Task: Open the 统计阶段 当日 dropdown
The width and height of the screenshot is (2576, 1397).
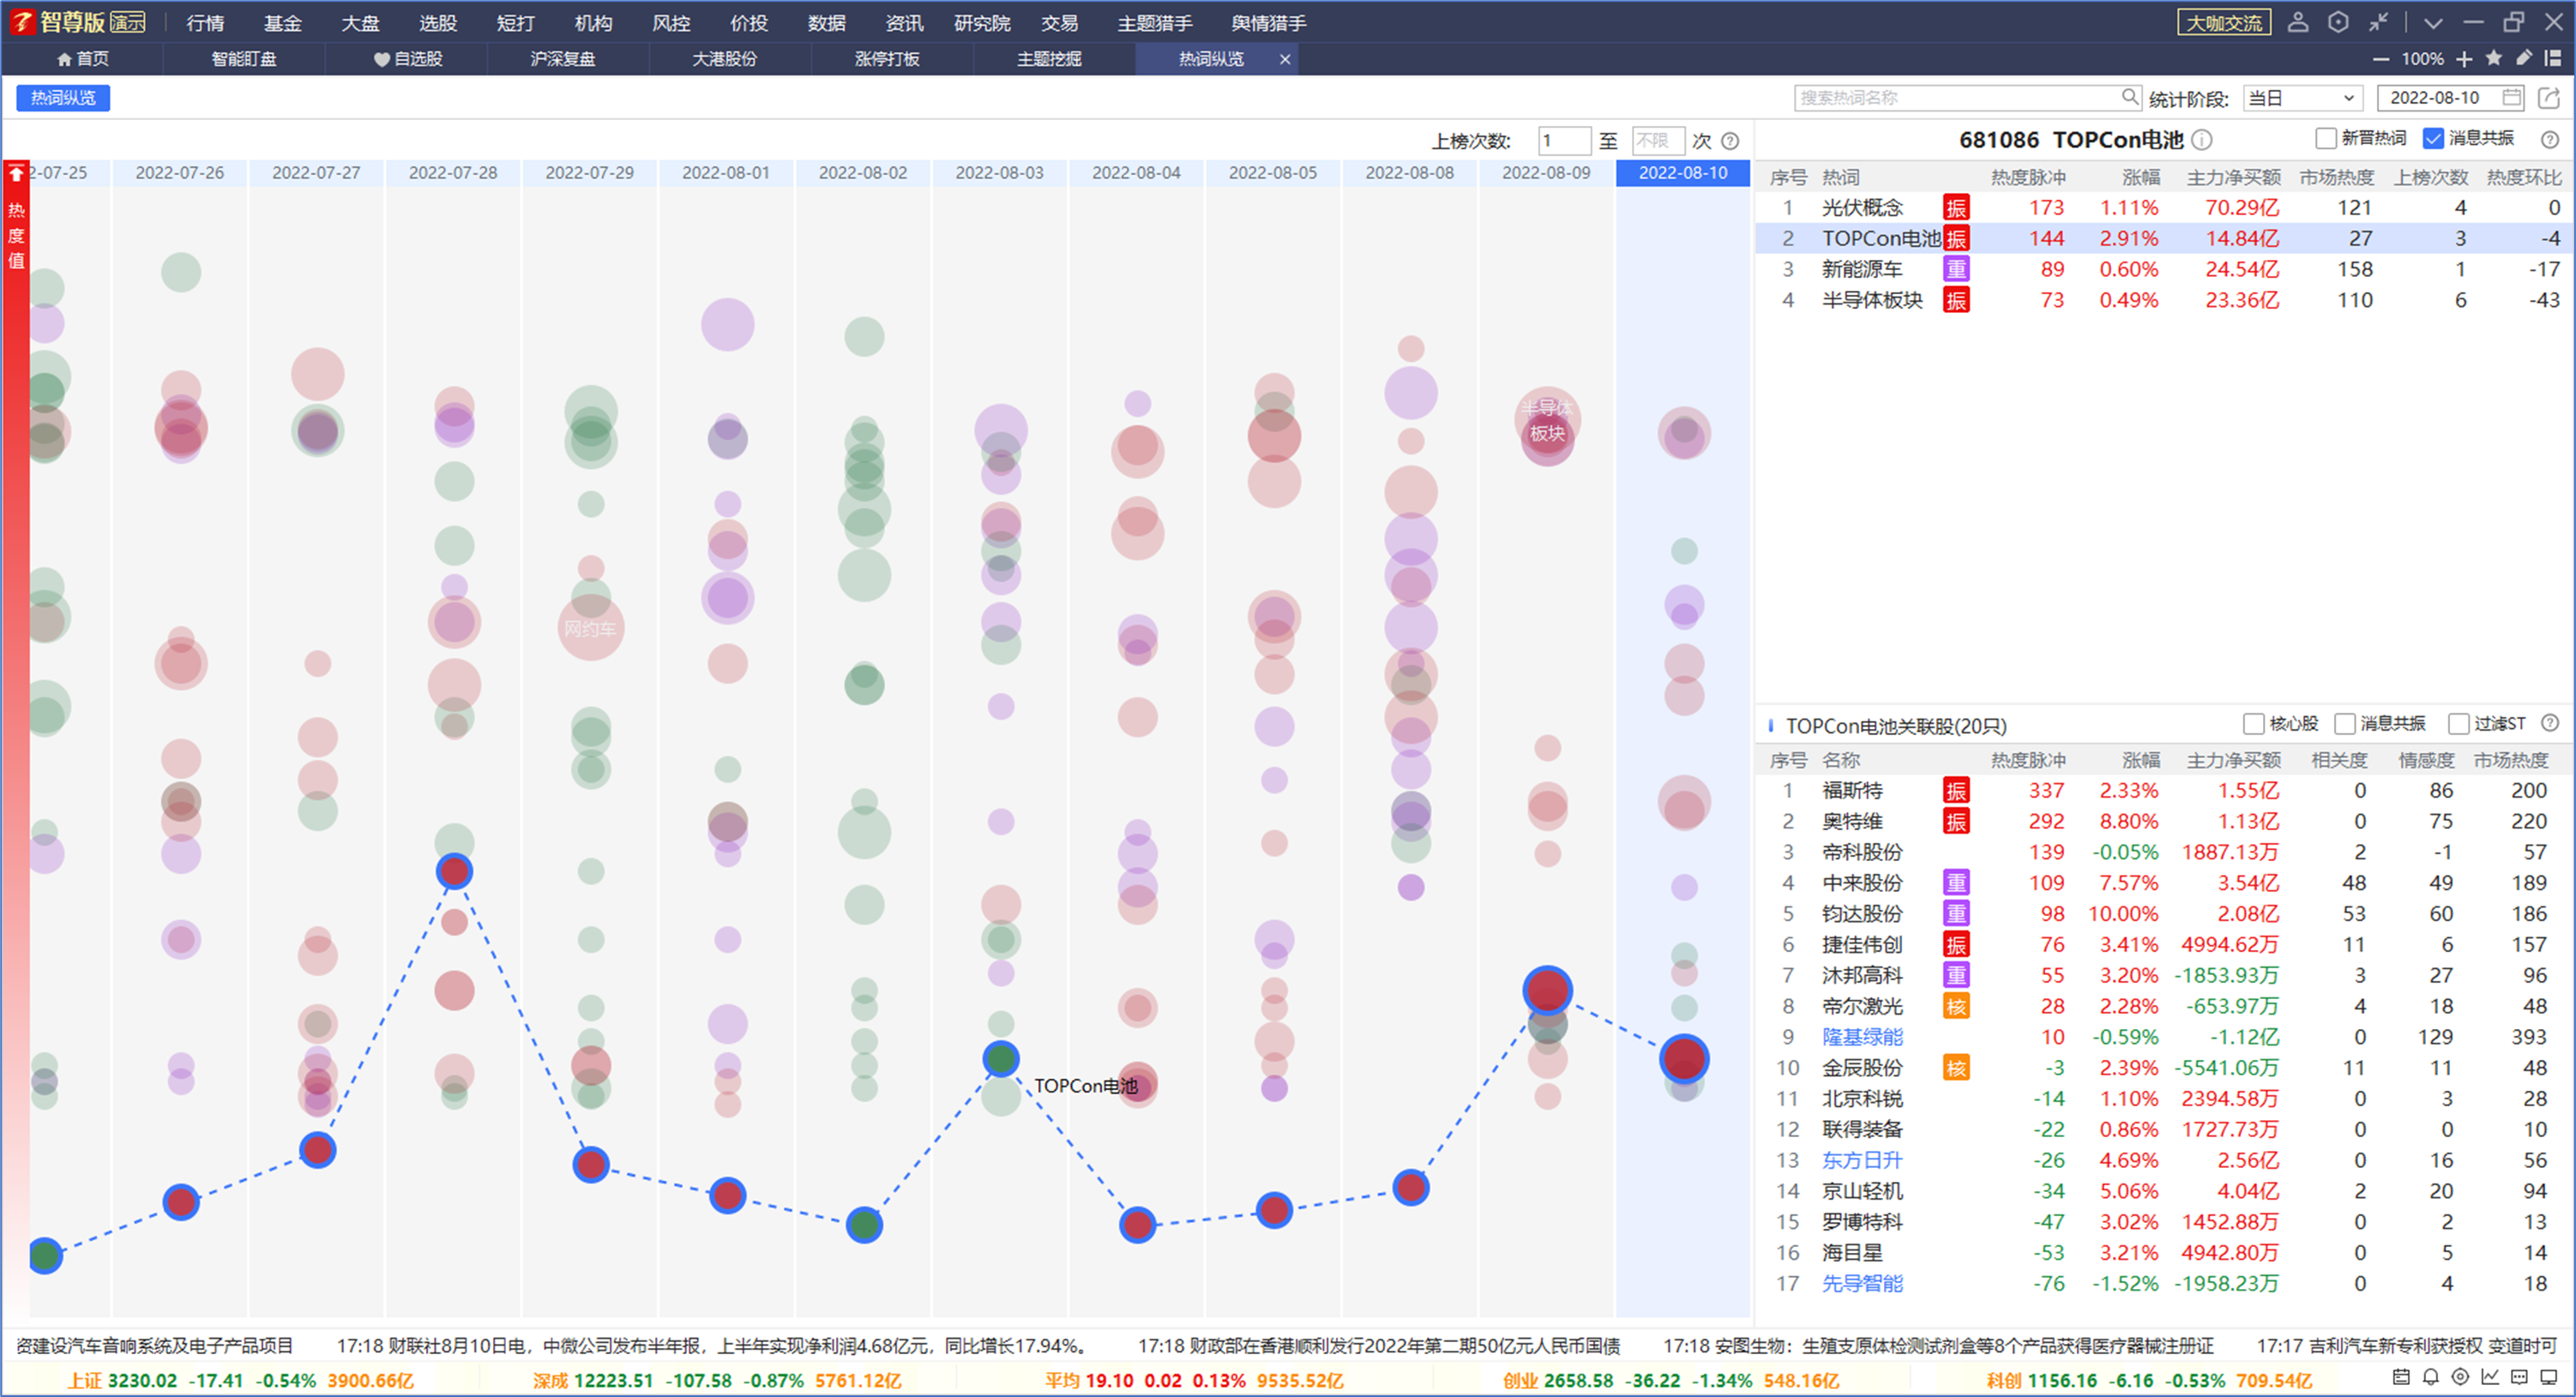Action: coord(2302,98)
